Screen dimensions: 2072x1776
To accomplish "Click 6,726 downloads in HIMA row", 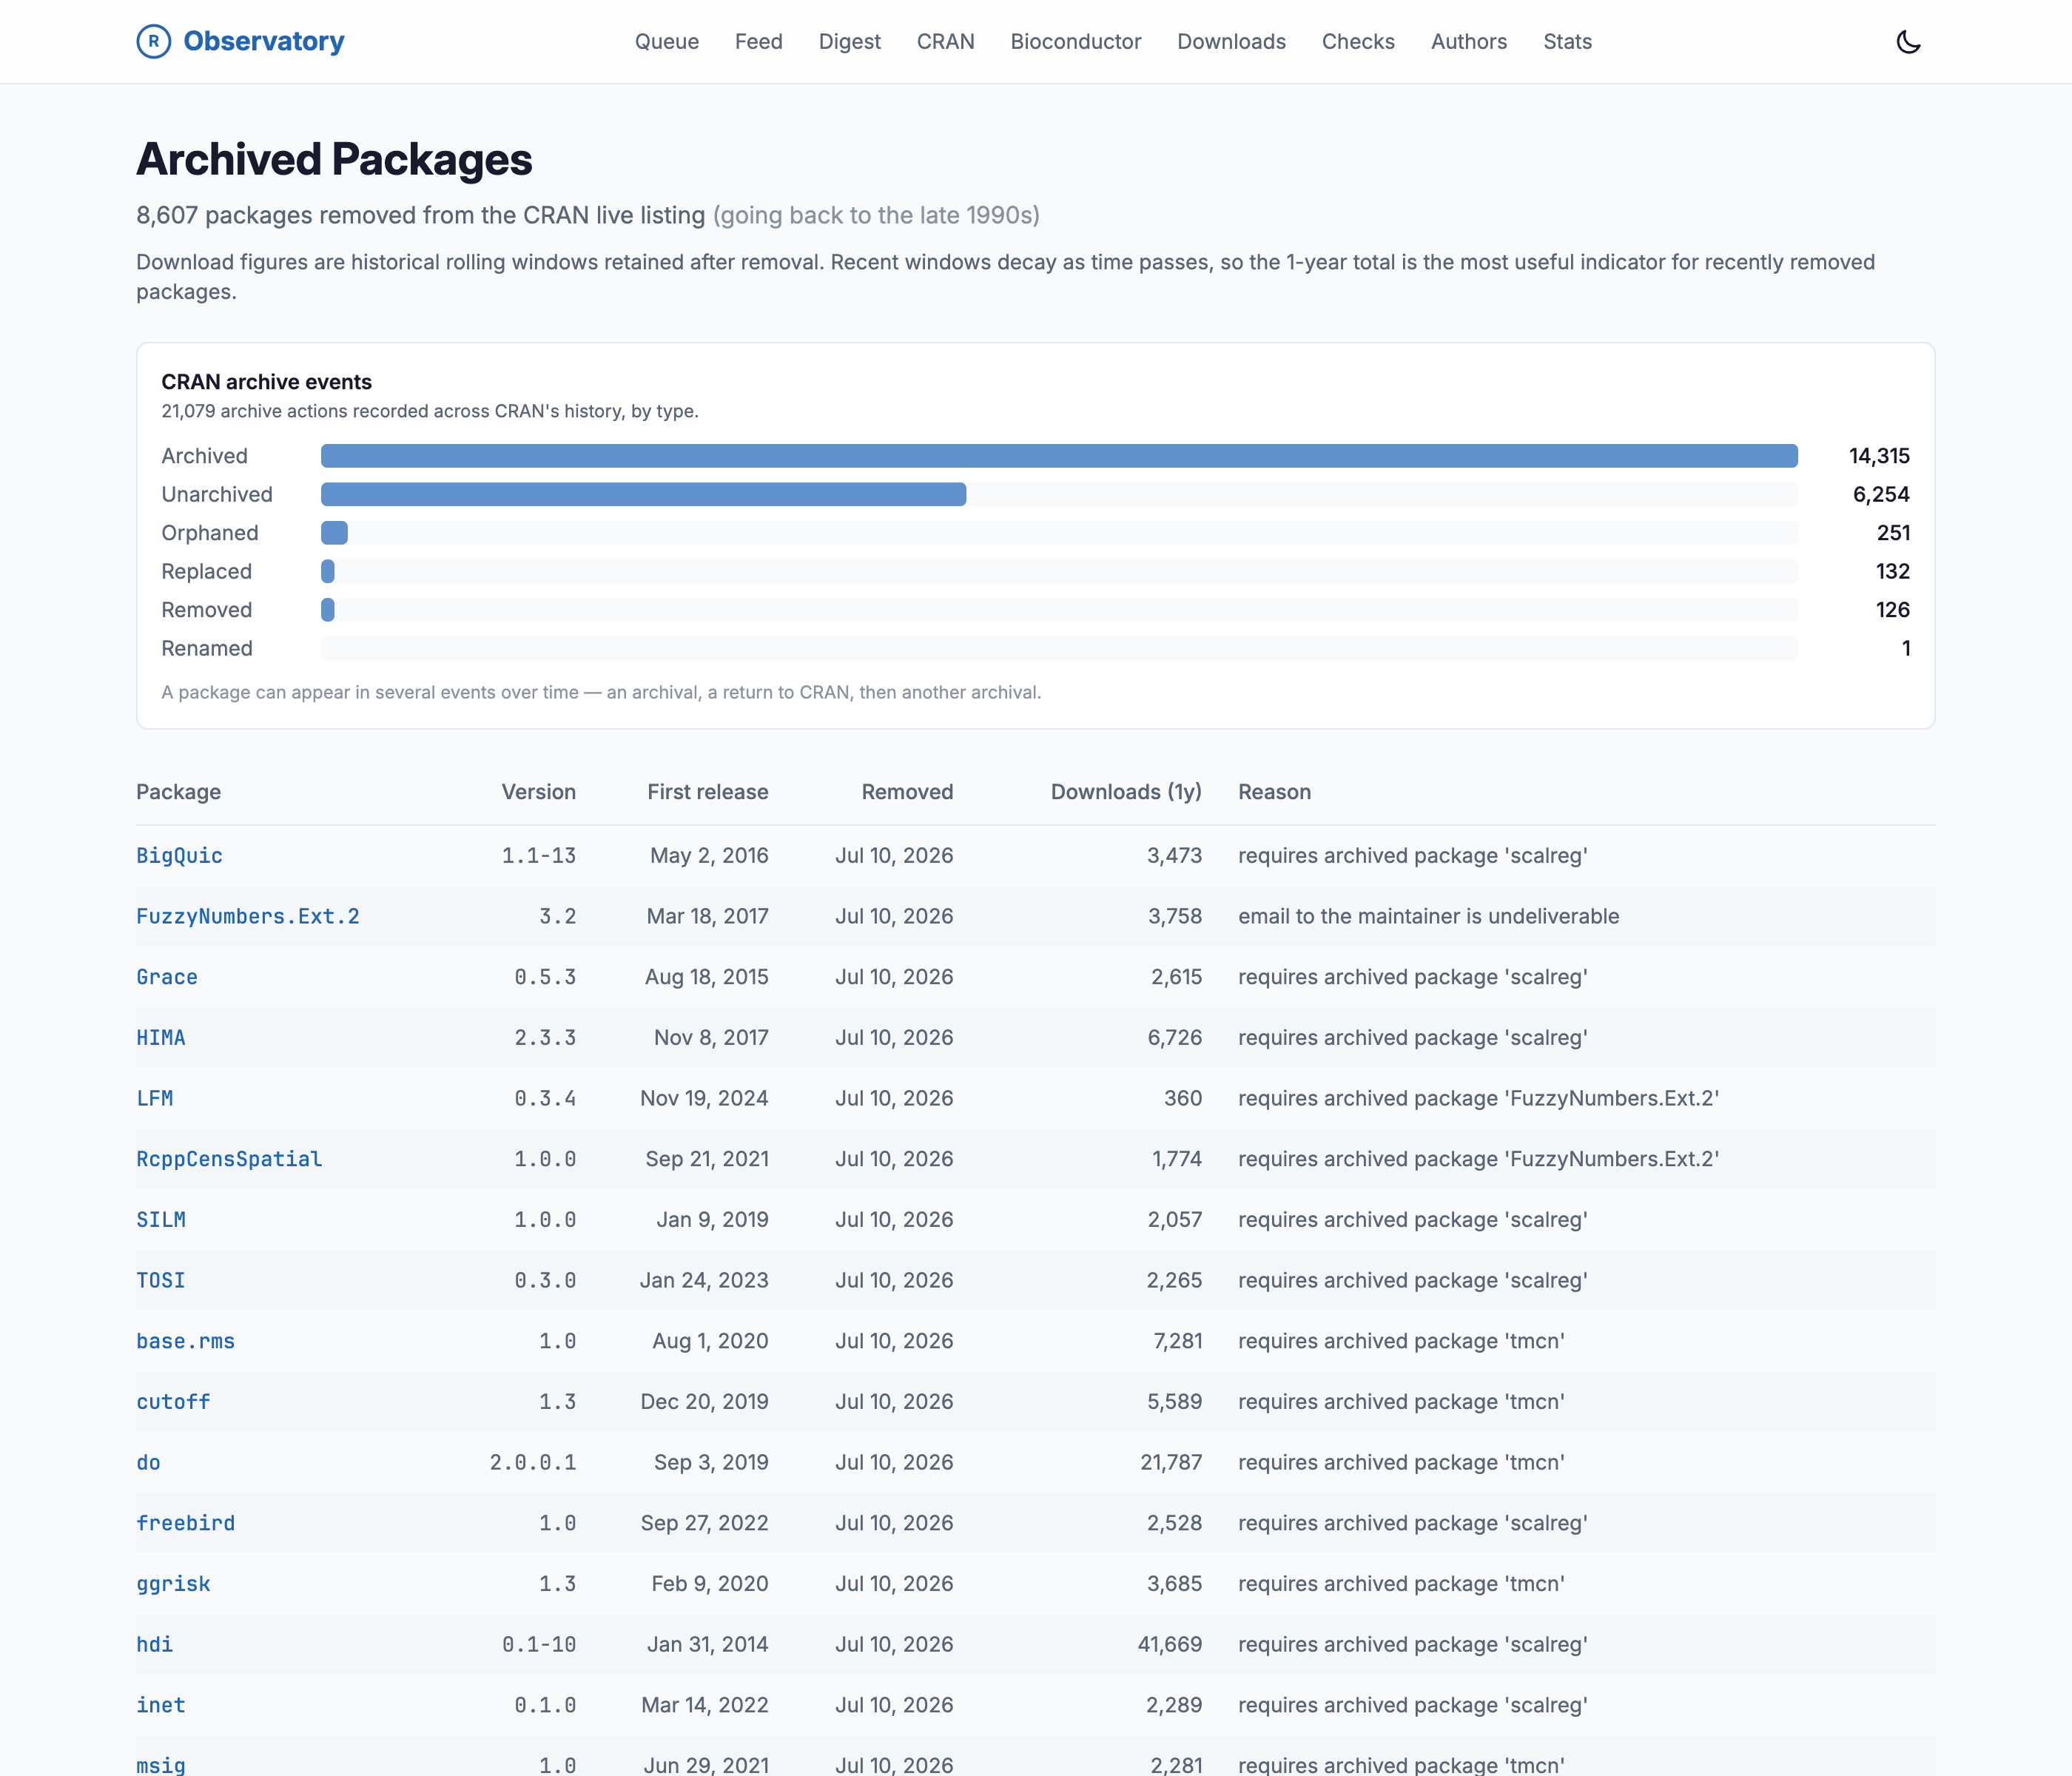I will click(1174, 1038).
